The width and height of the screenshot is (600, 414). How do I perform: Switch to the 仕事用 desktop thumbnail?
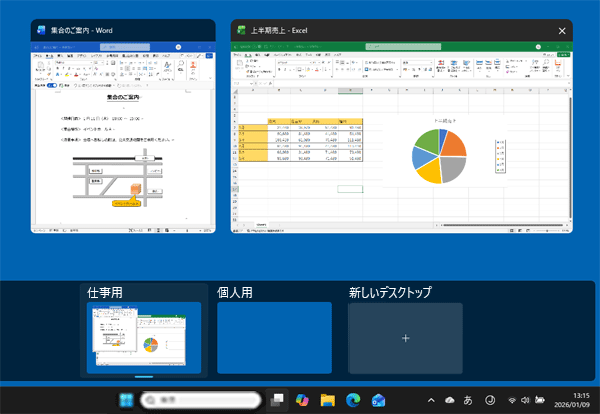(x=144, y=337)
